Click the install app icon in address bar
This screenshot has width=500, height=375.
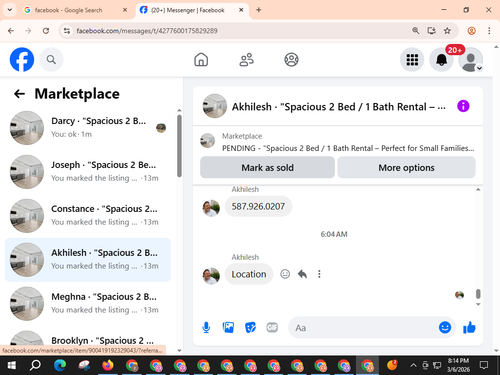coord(431,31)
